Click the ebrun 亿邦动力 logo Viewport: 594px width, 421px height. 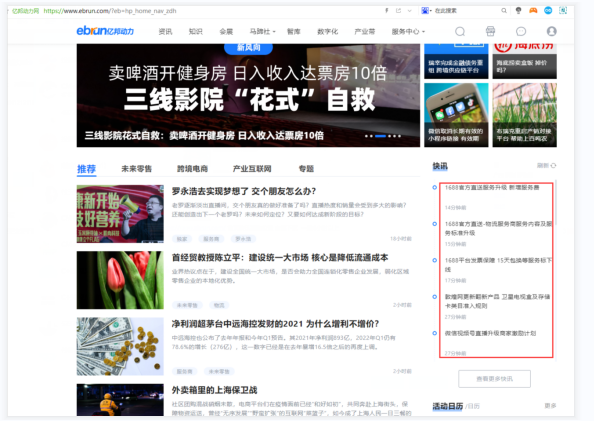[x=105, y=31]
